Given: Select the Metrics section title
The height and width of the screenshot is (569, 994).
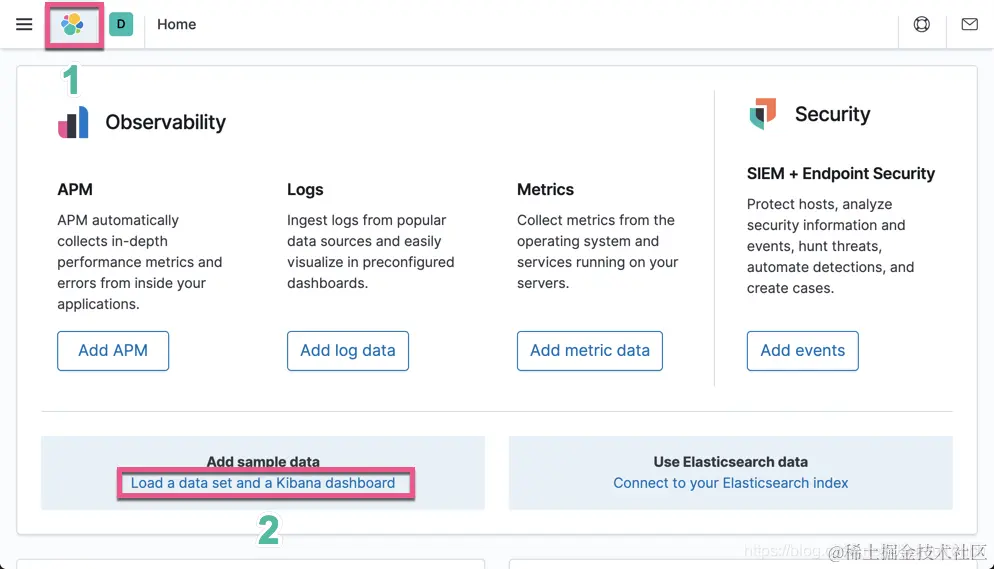Looking at the screenshot, I should (545, 189).
